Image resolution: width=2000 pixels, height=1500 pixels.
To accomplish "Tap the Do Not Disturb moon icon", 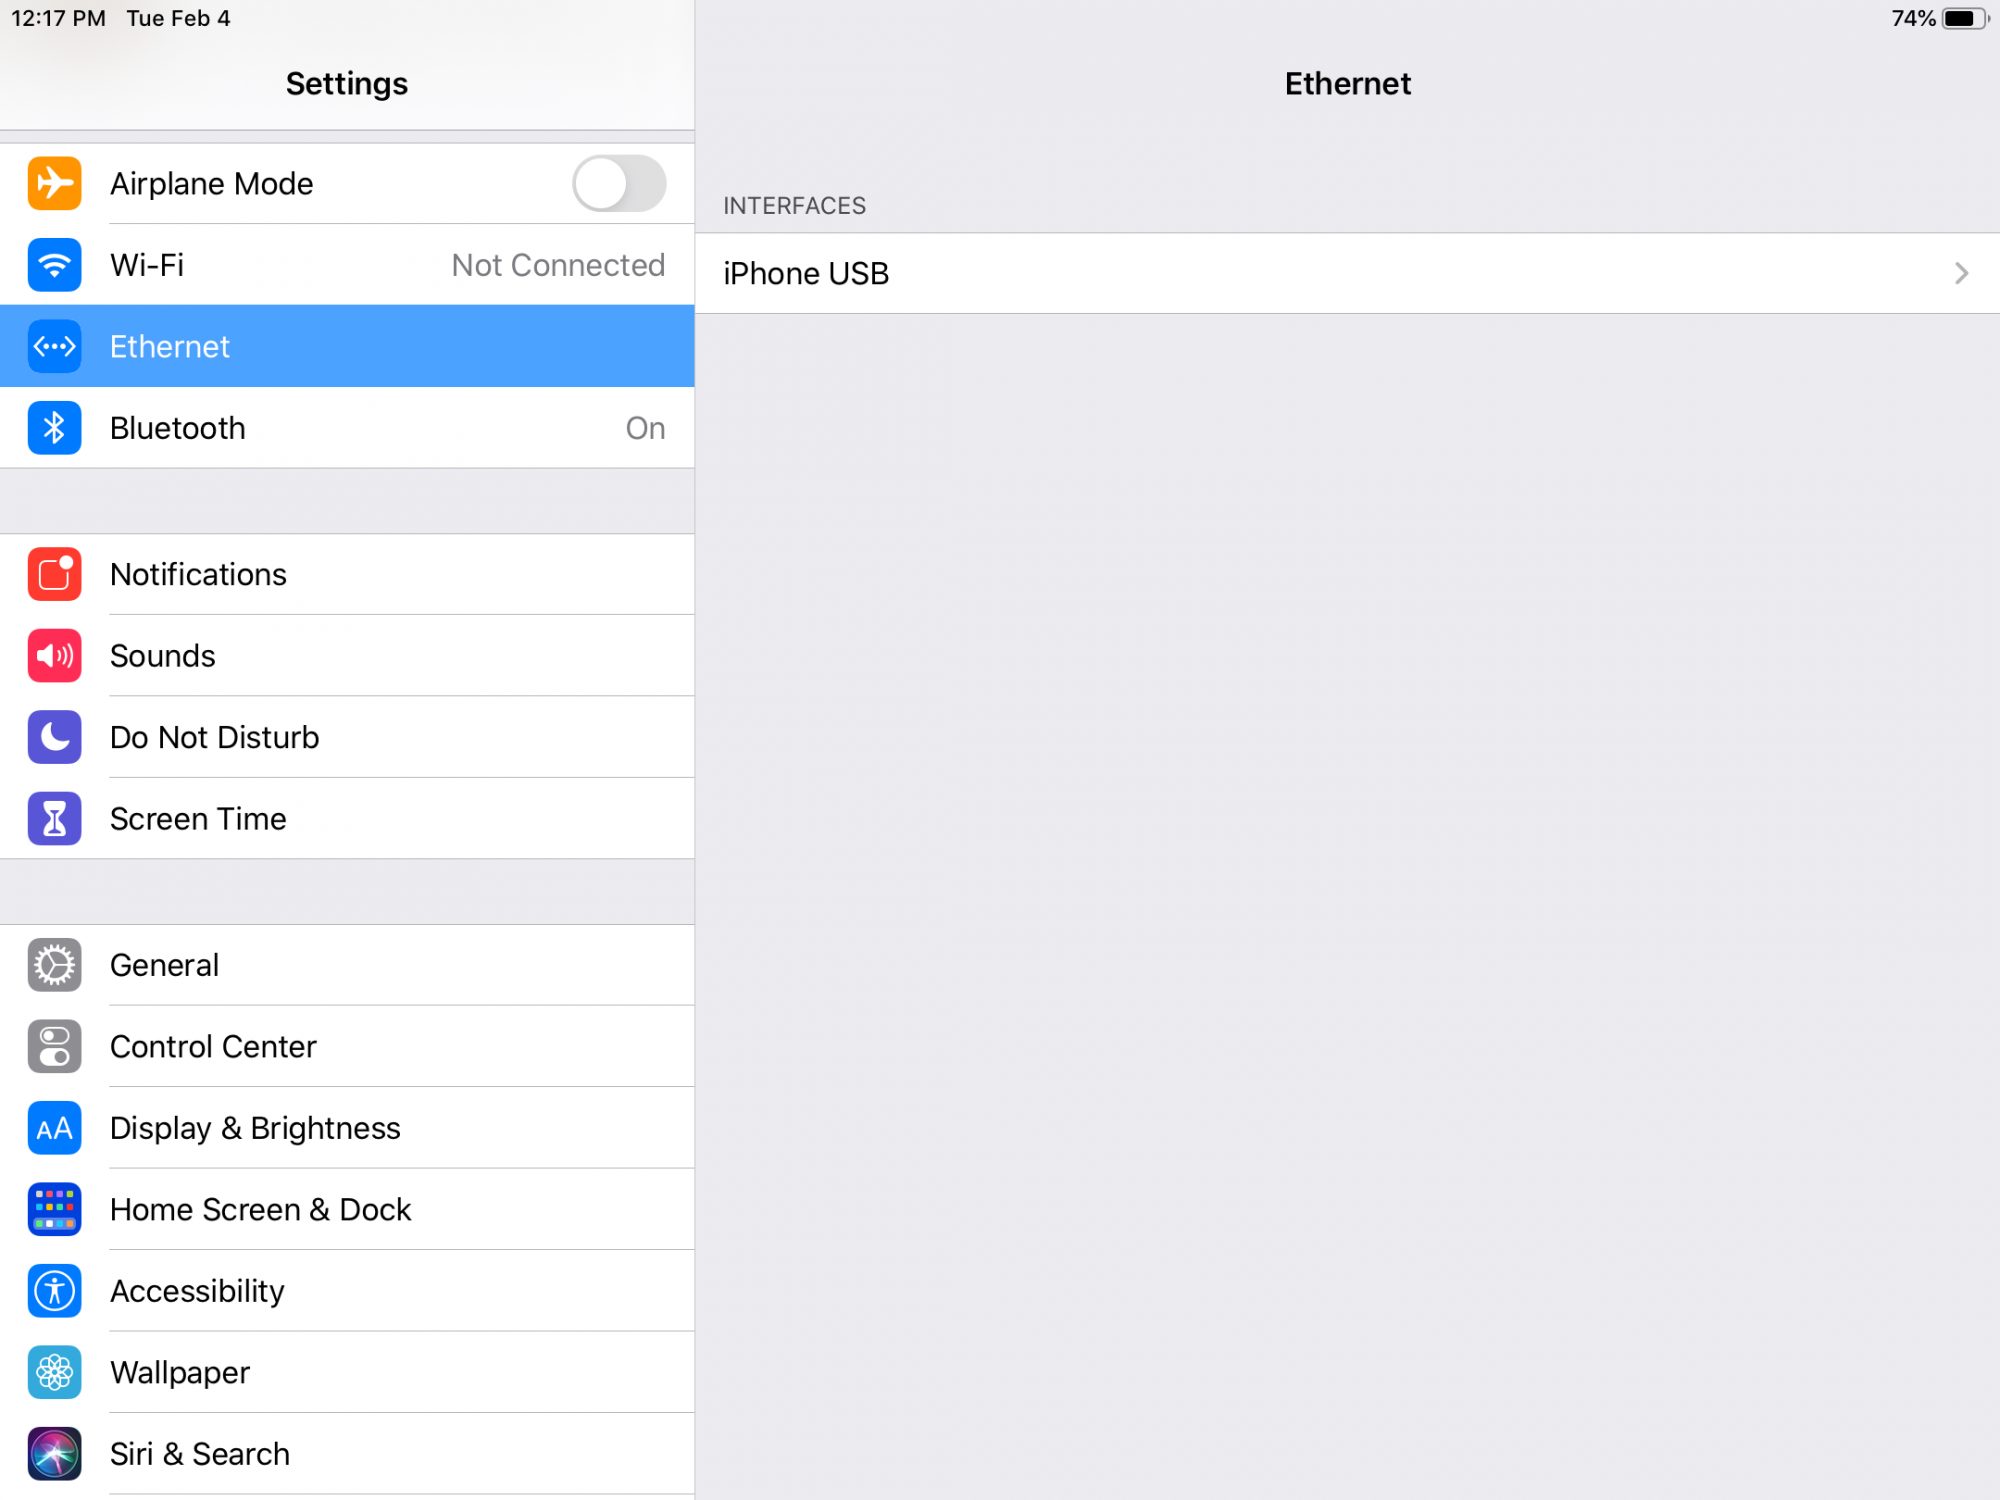I will click(54, 737).
